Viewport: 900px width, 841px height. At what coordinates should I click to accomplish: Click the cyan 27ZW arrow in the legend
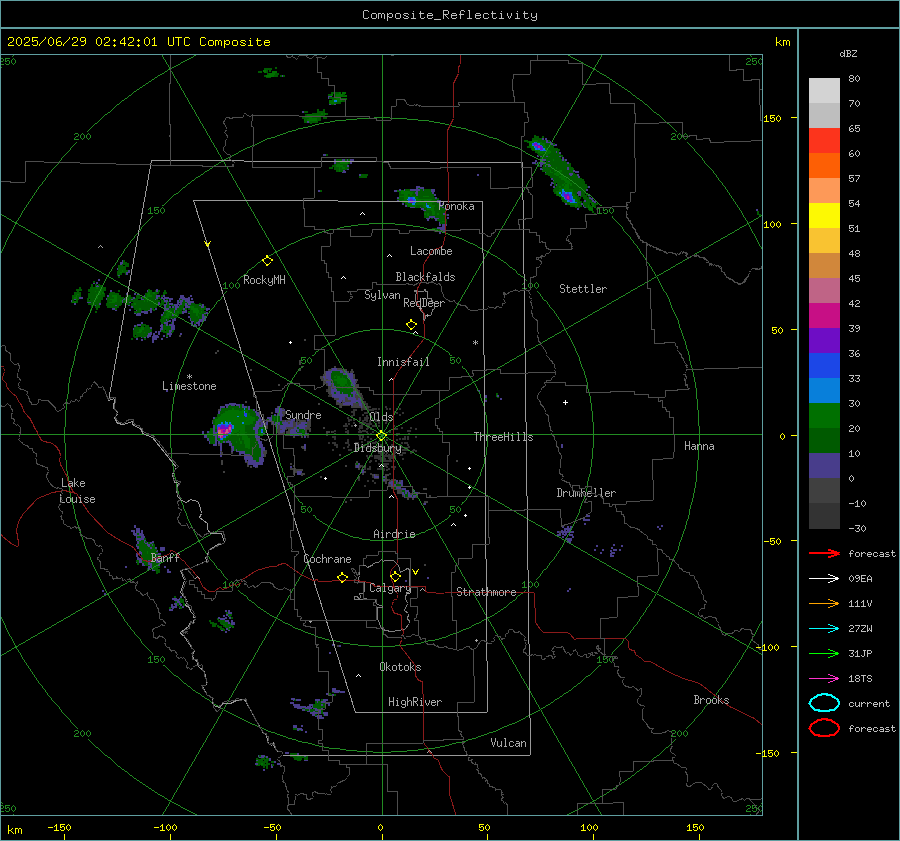click(824, 628)
